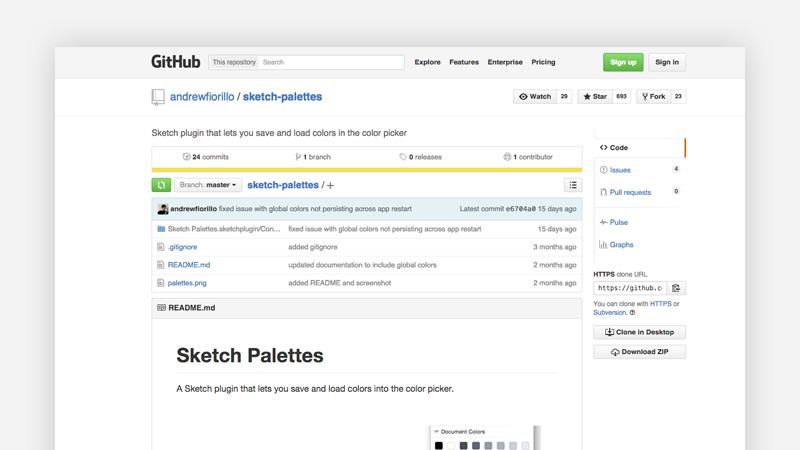Viewport: 800px width, 450px height.
Task: Click the people icon beside 1 contributor
Action: pos(507,157)
